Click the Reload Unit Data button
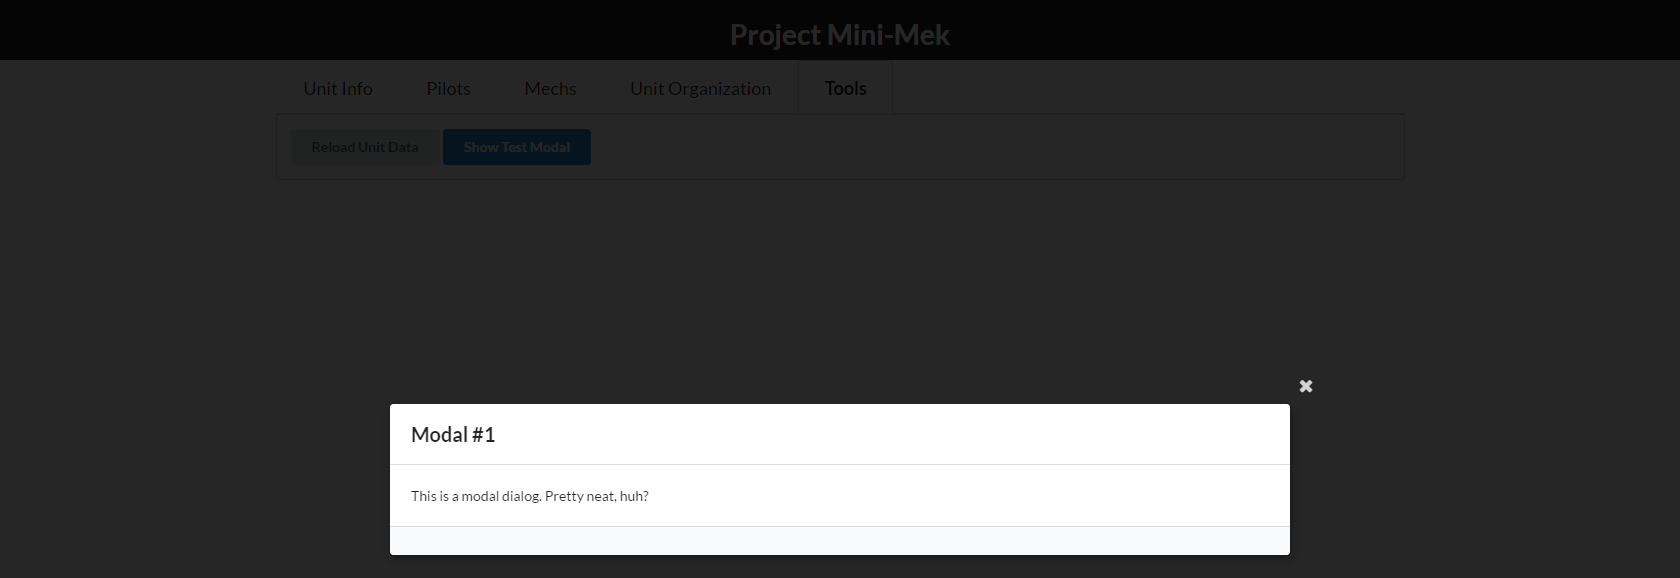The width and height of the screenshot is (1680, 578). (365, 147)
